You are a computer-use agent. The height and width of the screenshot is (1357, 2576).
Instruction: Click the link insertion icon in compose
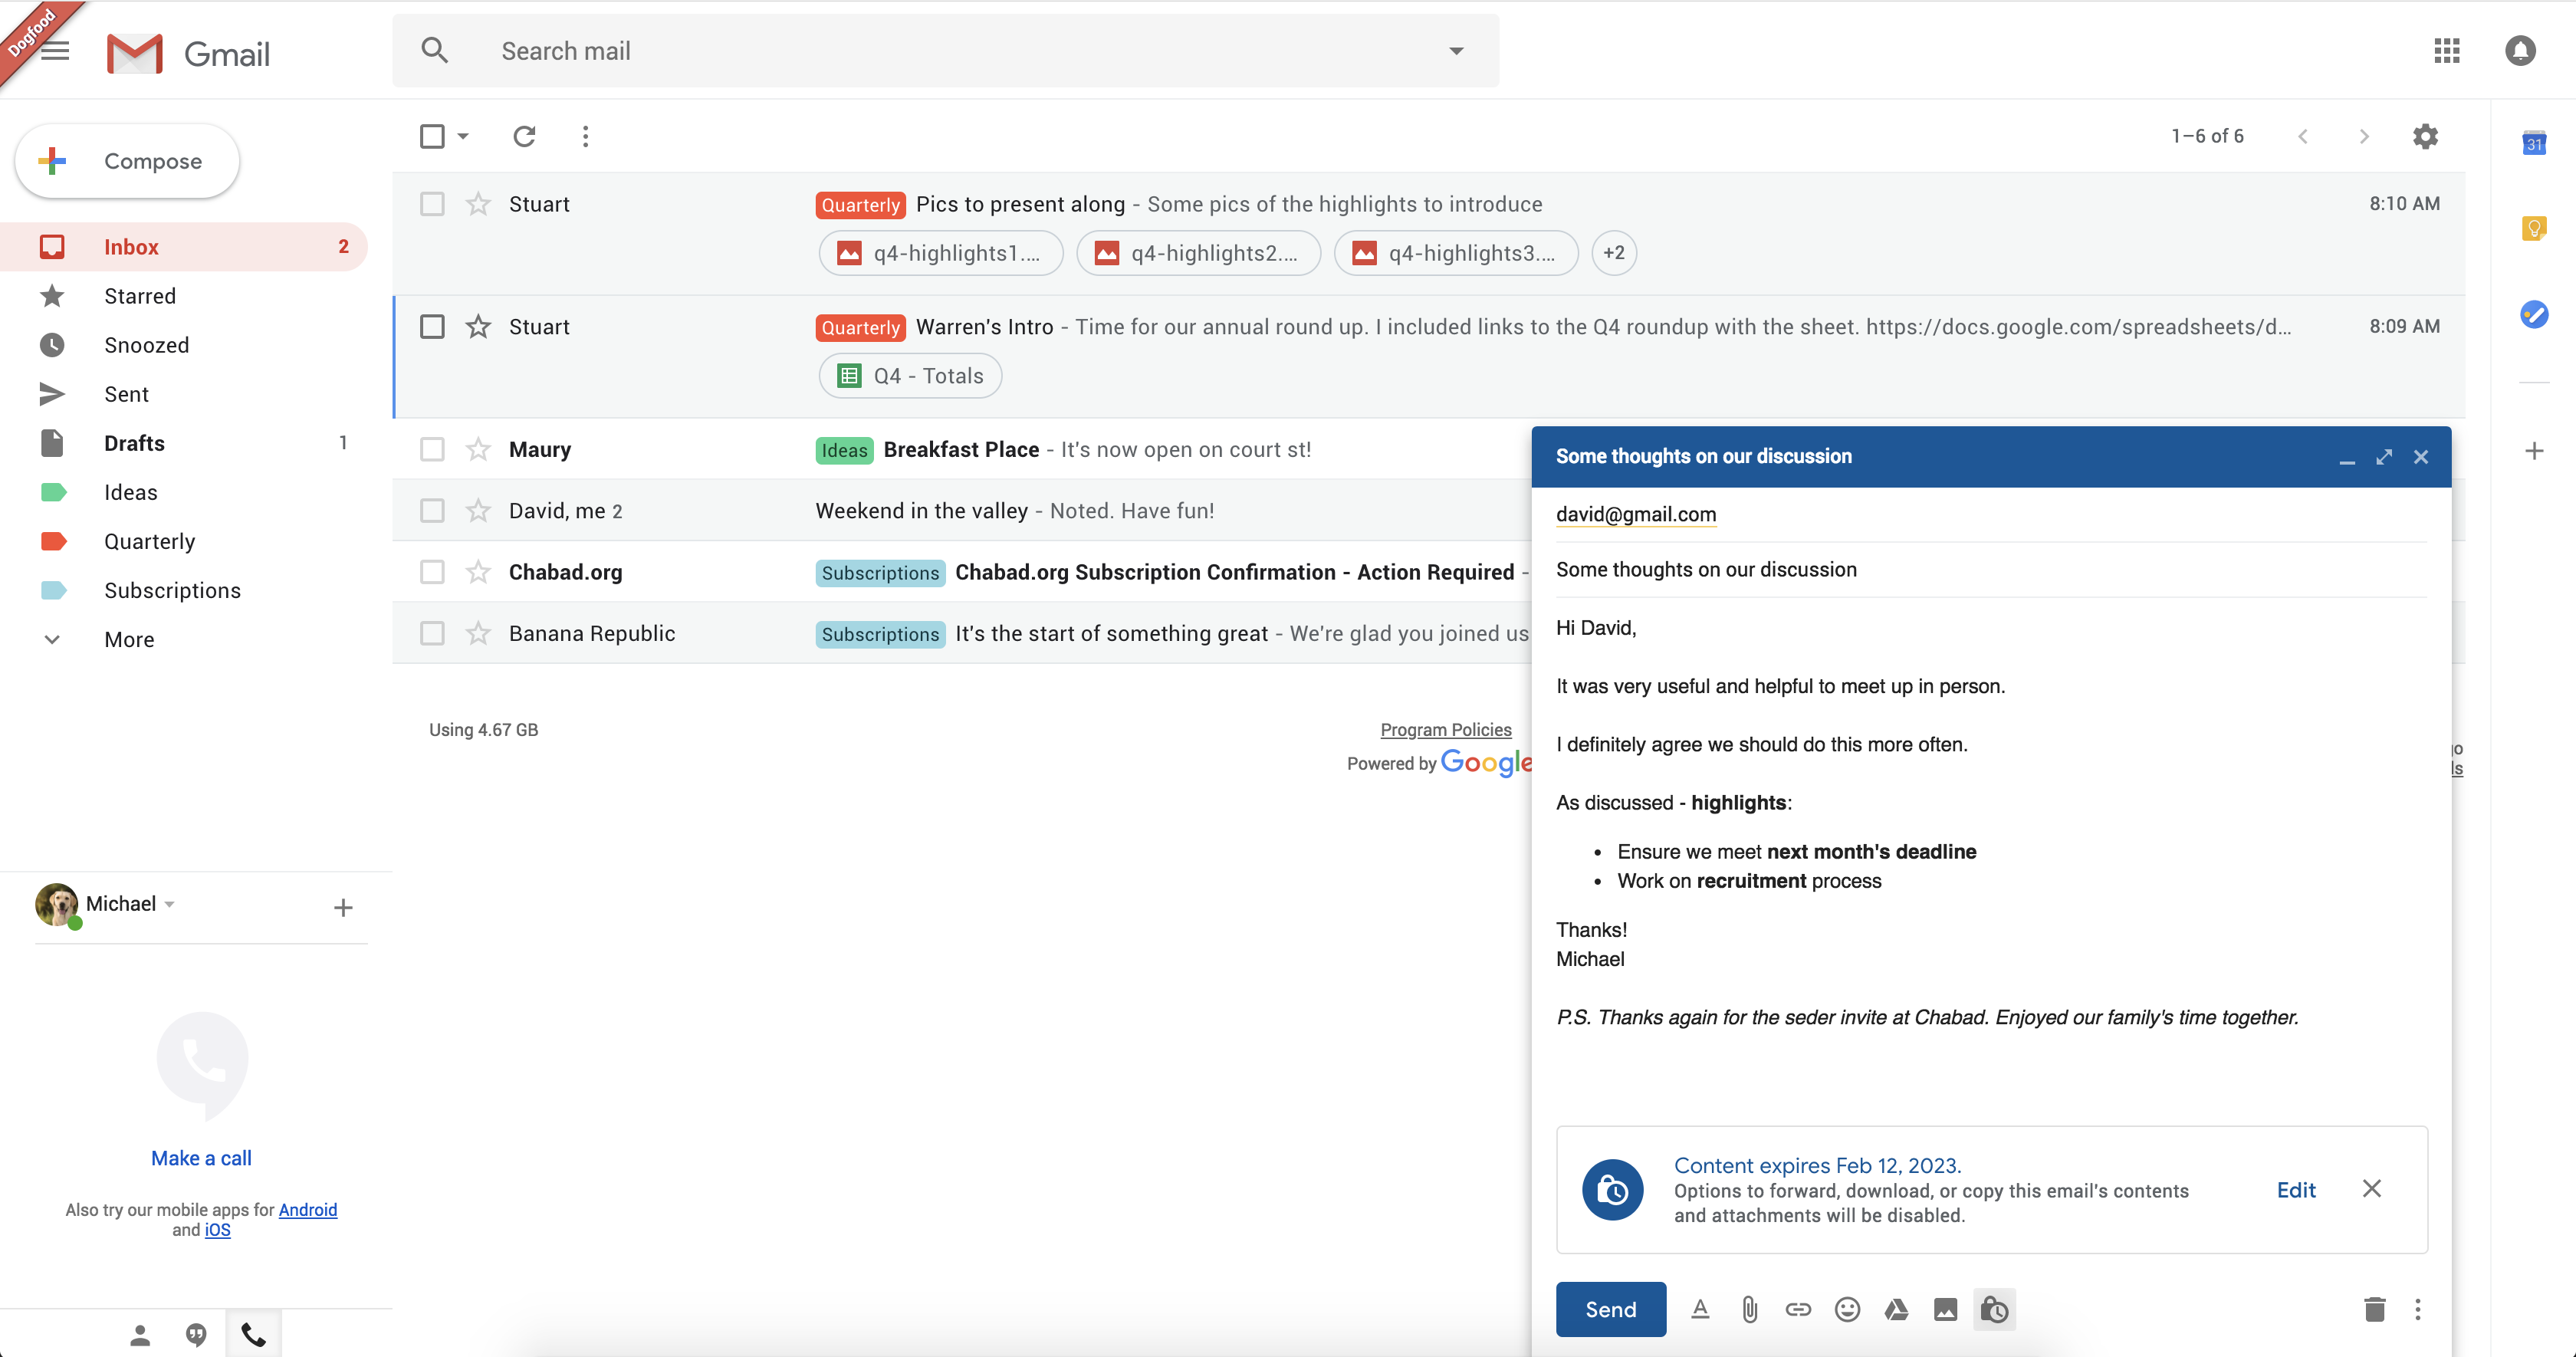1797,1309
